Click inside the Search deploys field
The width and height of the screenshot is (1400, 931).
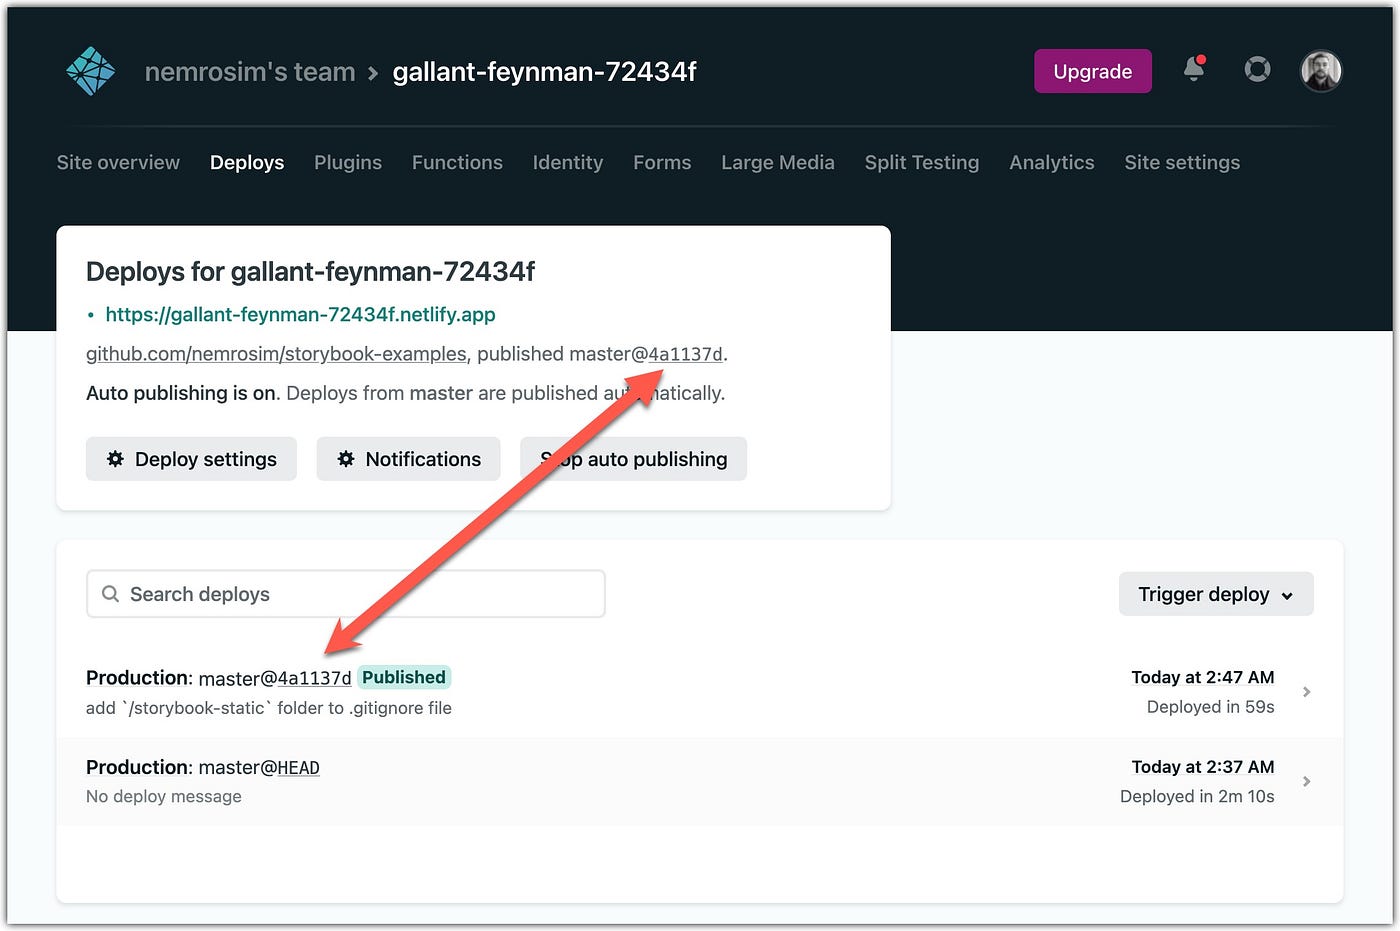(x=300, y=593)
